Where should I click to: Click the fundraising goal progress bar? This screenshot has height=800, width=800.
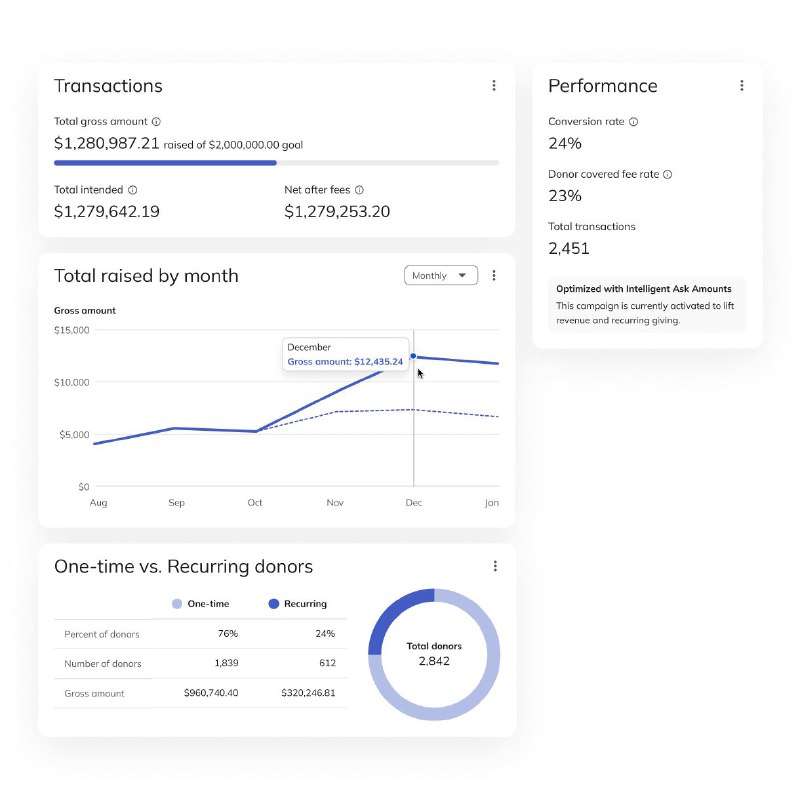pyautogui.click(x=276, y=162)
